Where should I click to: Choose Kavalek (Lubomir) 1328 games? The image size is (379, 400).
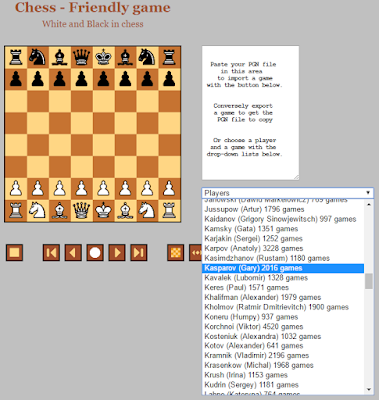pyautogui.click(x=283, y=278)
